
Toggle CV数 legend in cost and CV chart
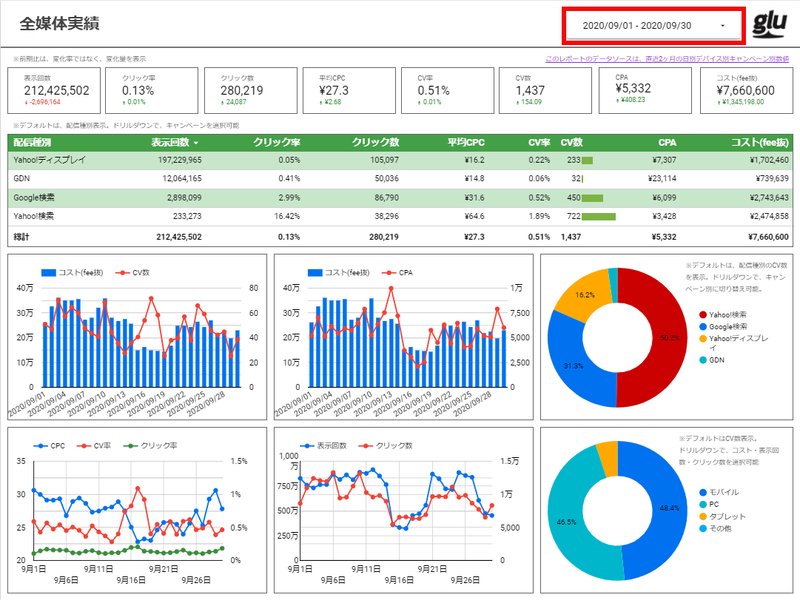pyautogui.click(x=132, y=273)
